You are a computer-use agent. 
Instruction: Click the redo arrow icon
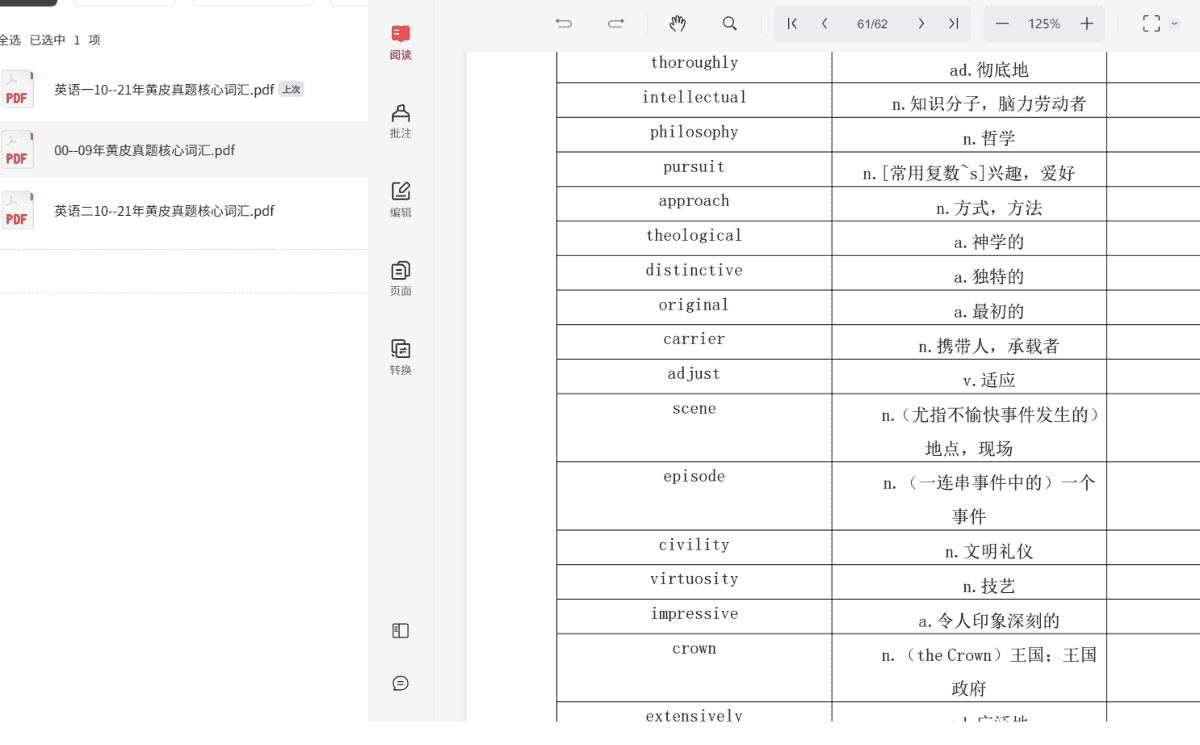616,24
